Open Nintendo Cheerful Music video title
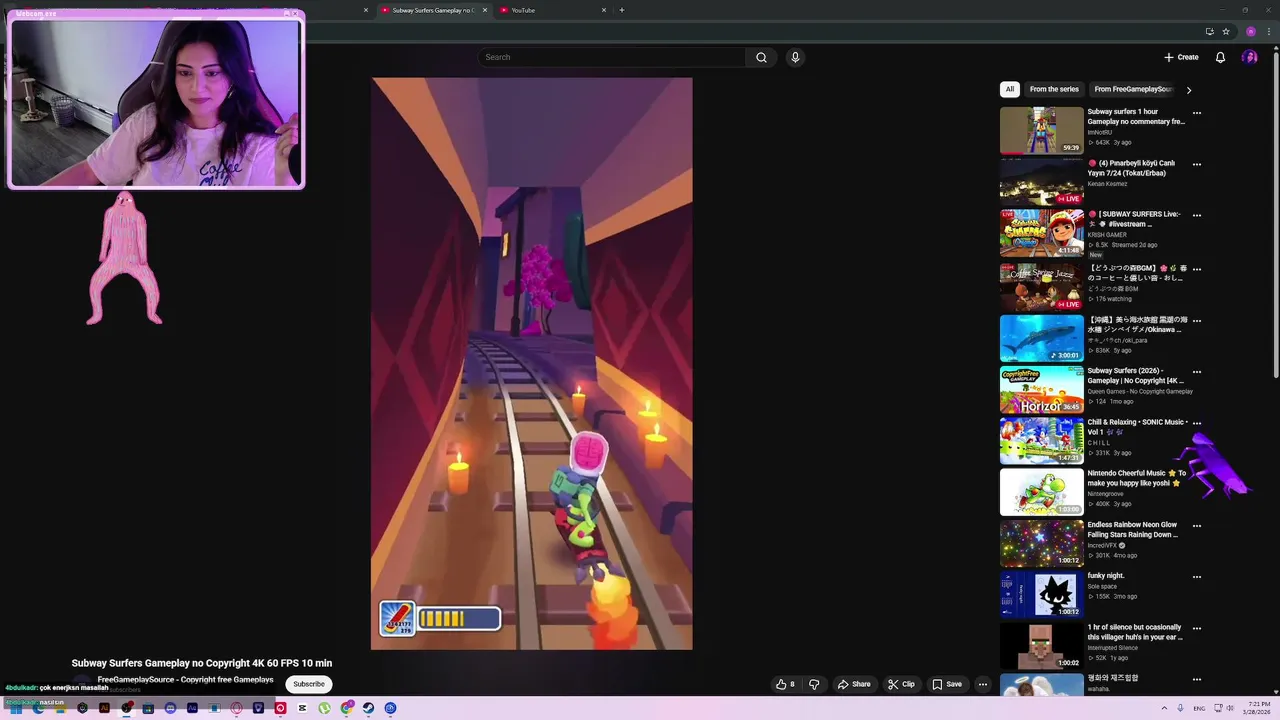Image resolution: width=1280 pixels, height=720 pixels. 1137,478
